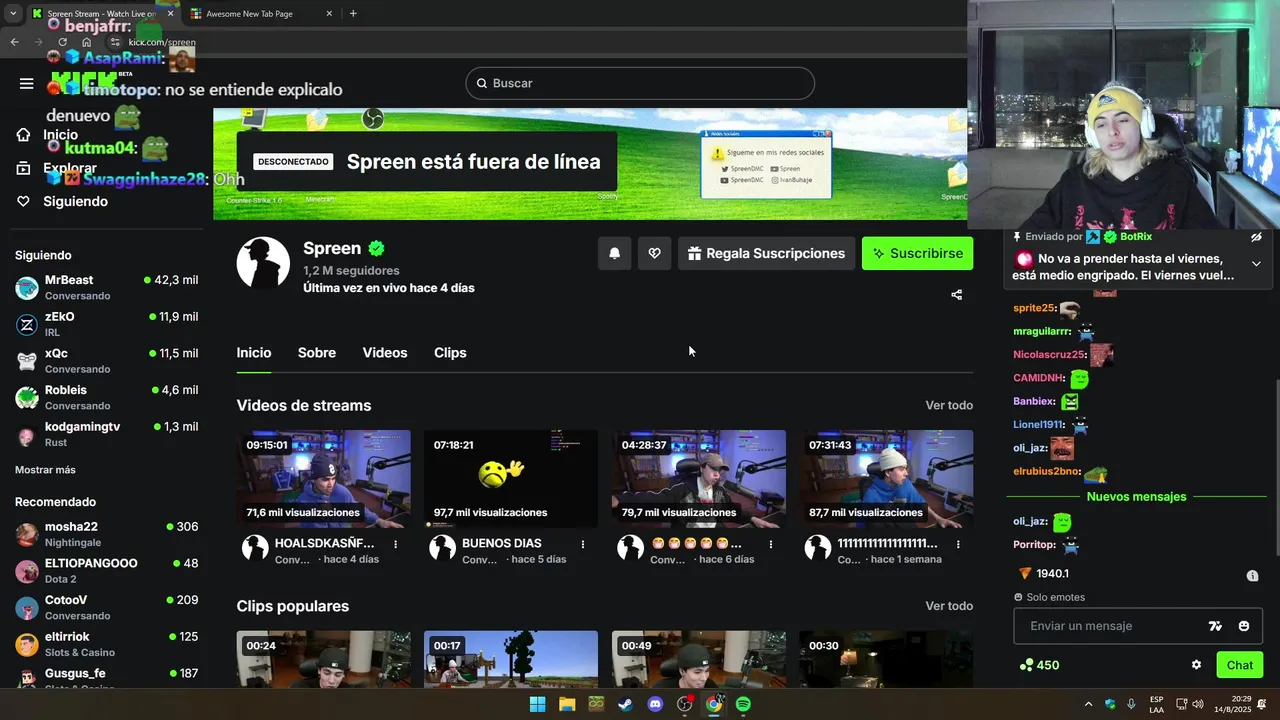Open xQc channel in sidebar
Screen dimensions: 1280x720
(x=106, y=361)
